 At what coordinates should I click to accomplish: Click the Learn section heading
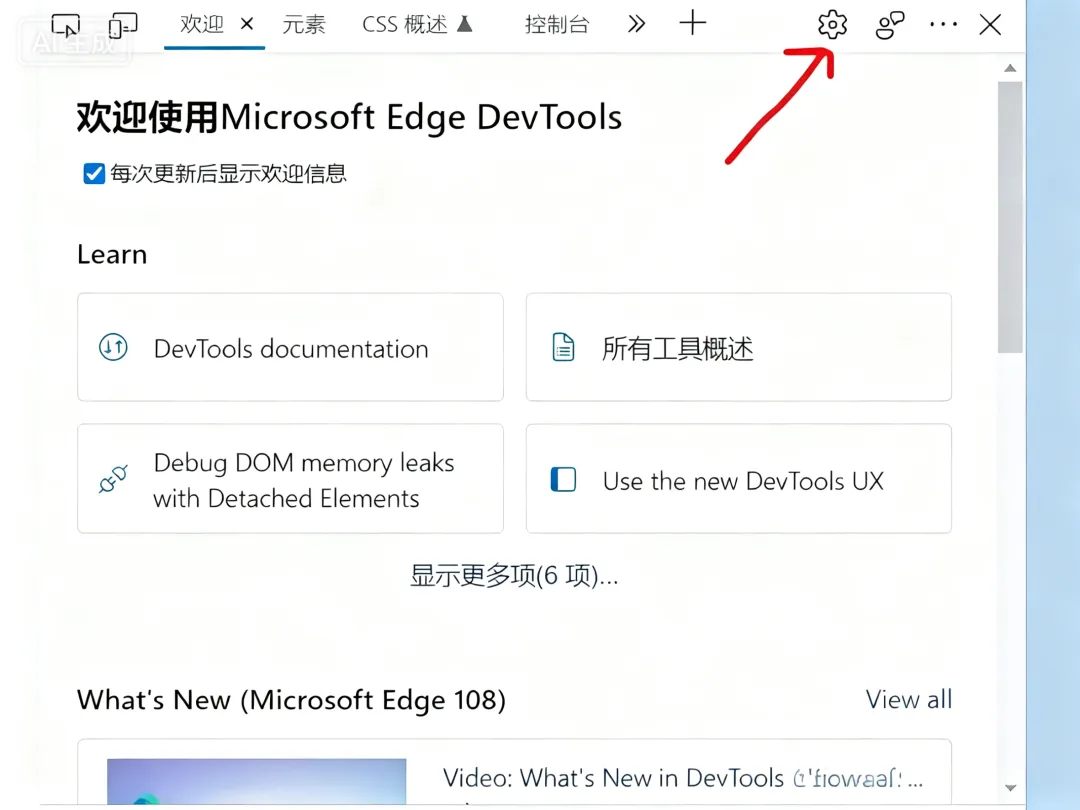coord(112,255)
